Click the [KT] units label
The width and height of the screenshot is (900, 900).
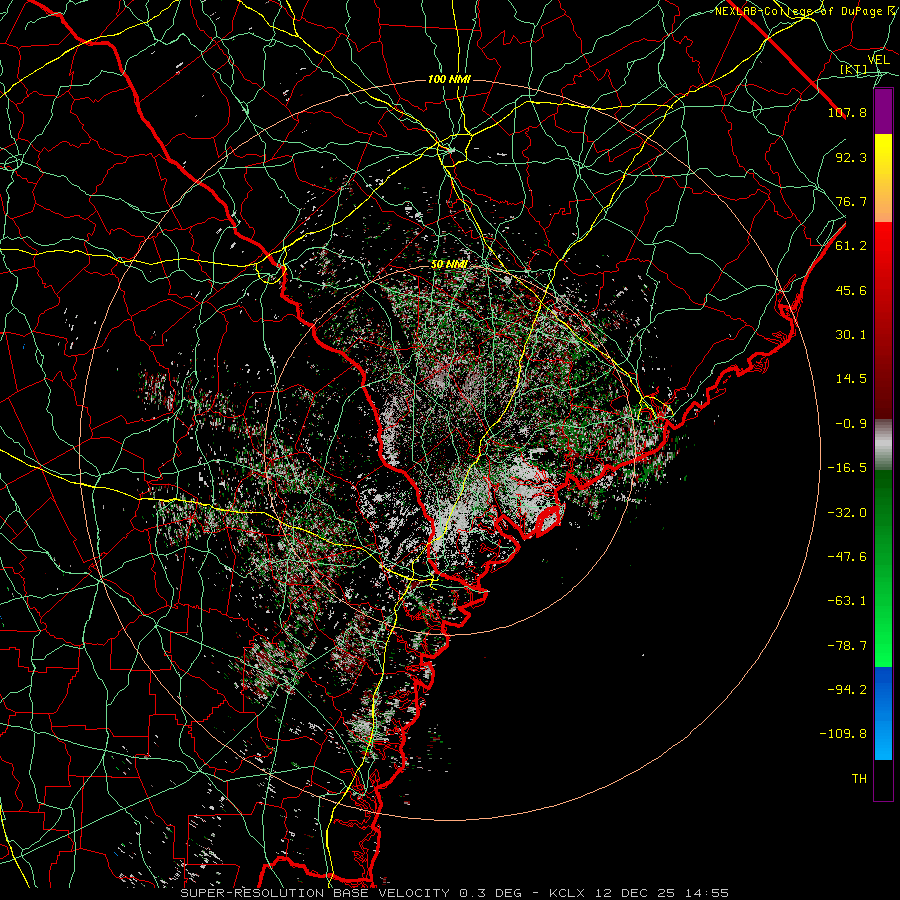(x=854, y=70)
